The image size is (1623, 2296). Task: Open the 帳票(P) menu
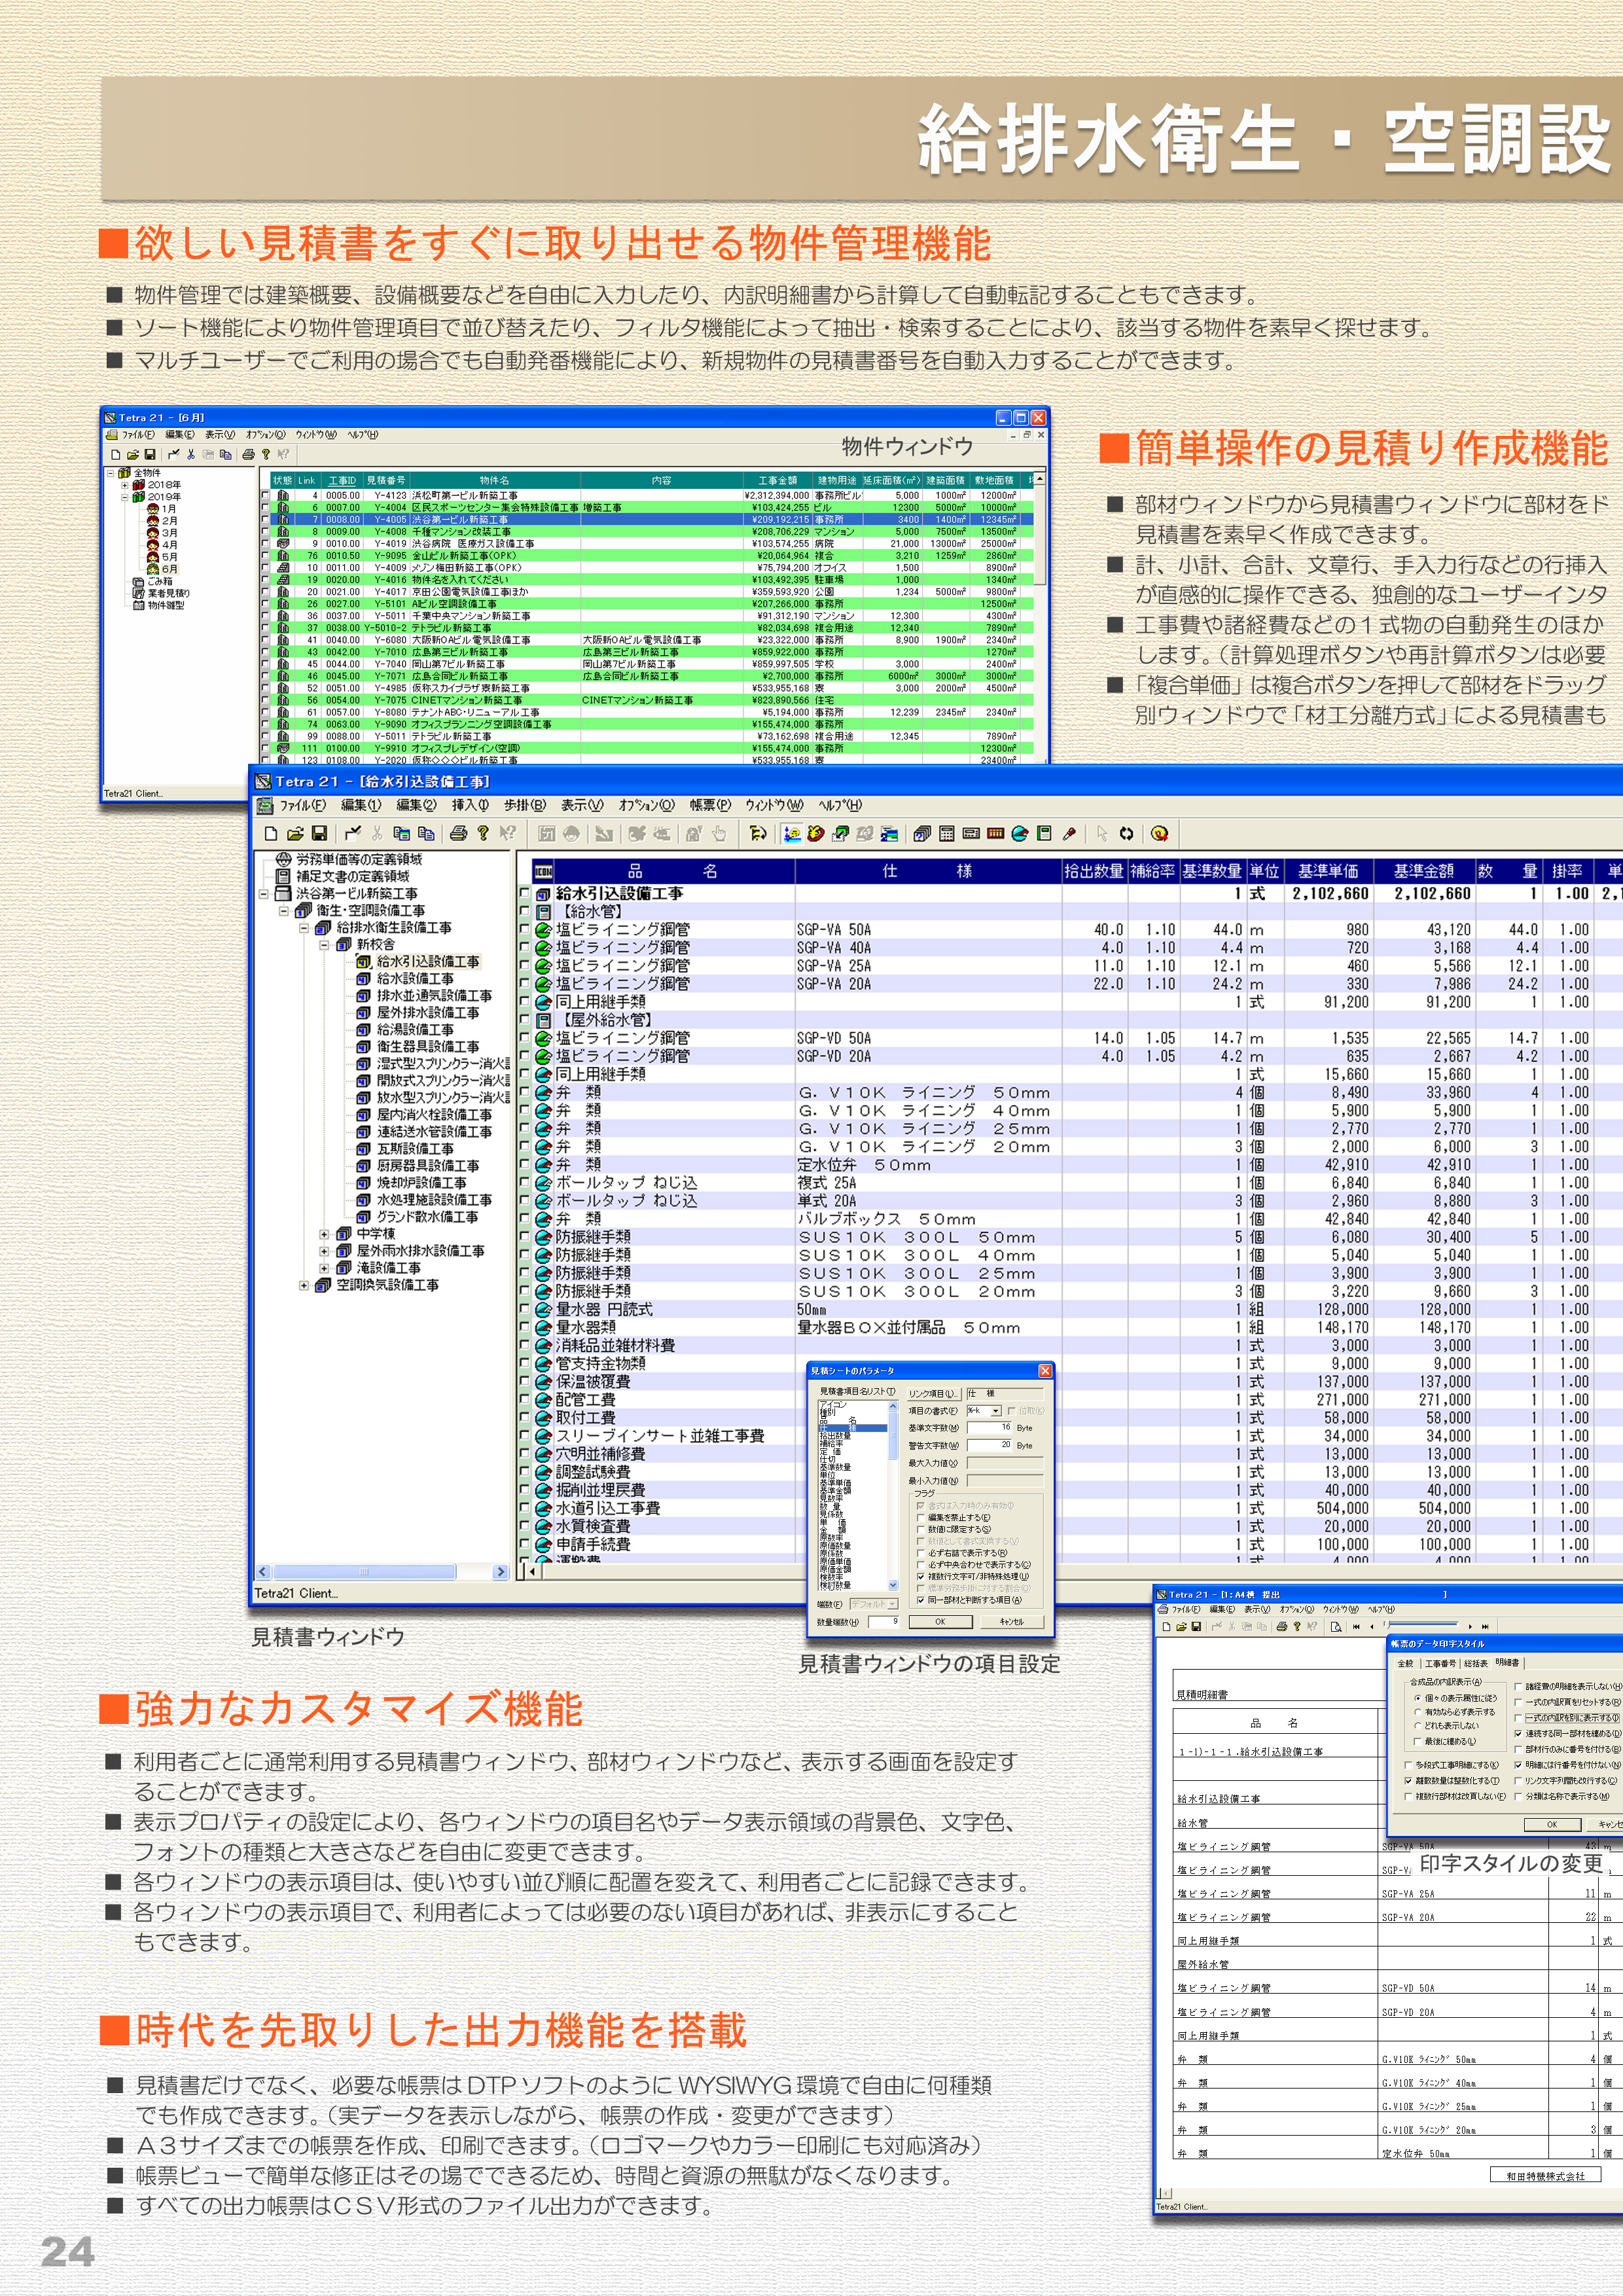click(x=710, y=805)
